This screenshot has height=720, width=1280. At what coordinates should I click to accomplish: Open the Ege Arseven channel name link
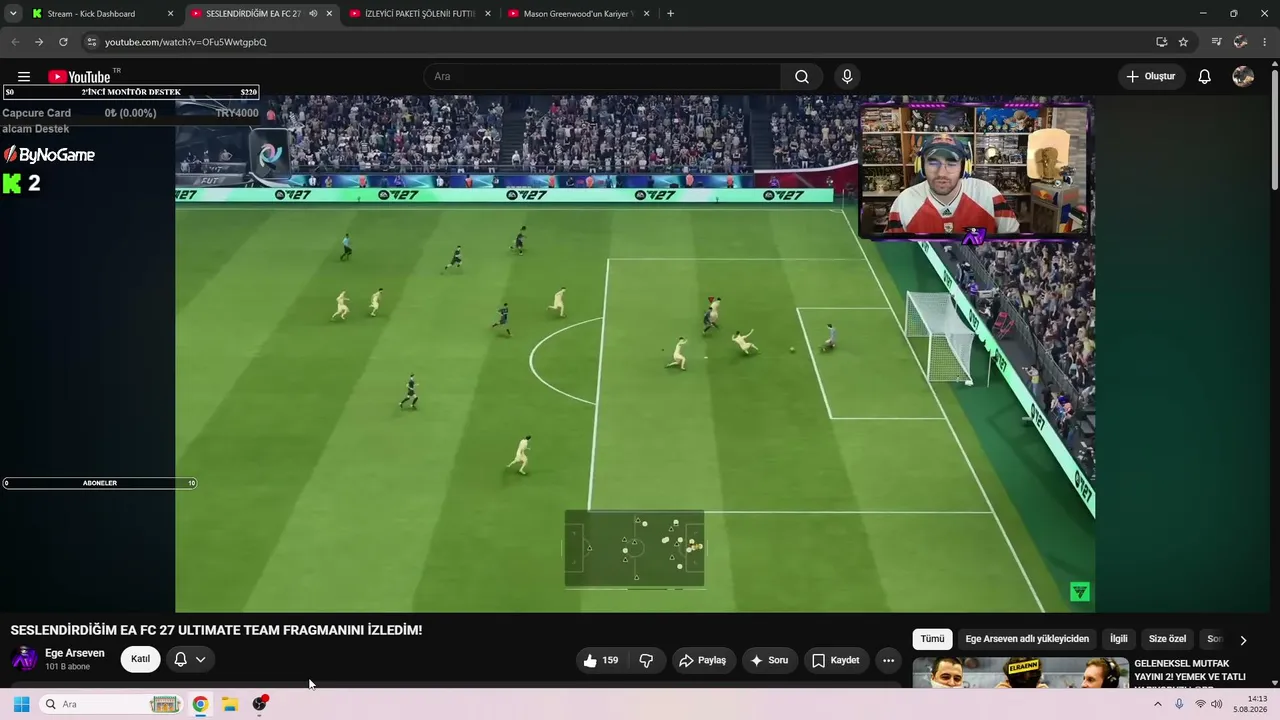click(75, 653)
